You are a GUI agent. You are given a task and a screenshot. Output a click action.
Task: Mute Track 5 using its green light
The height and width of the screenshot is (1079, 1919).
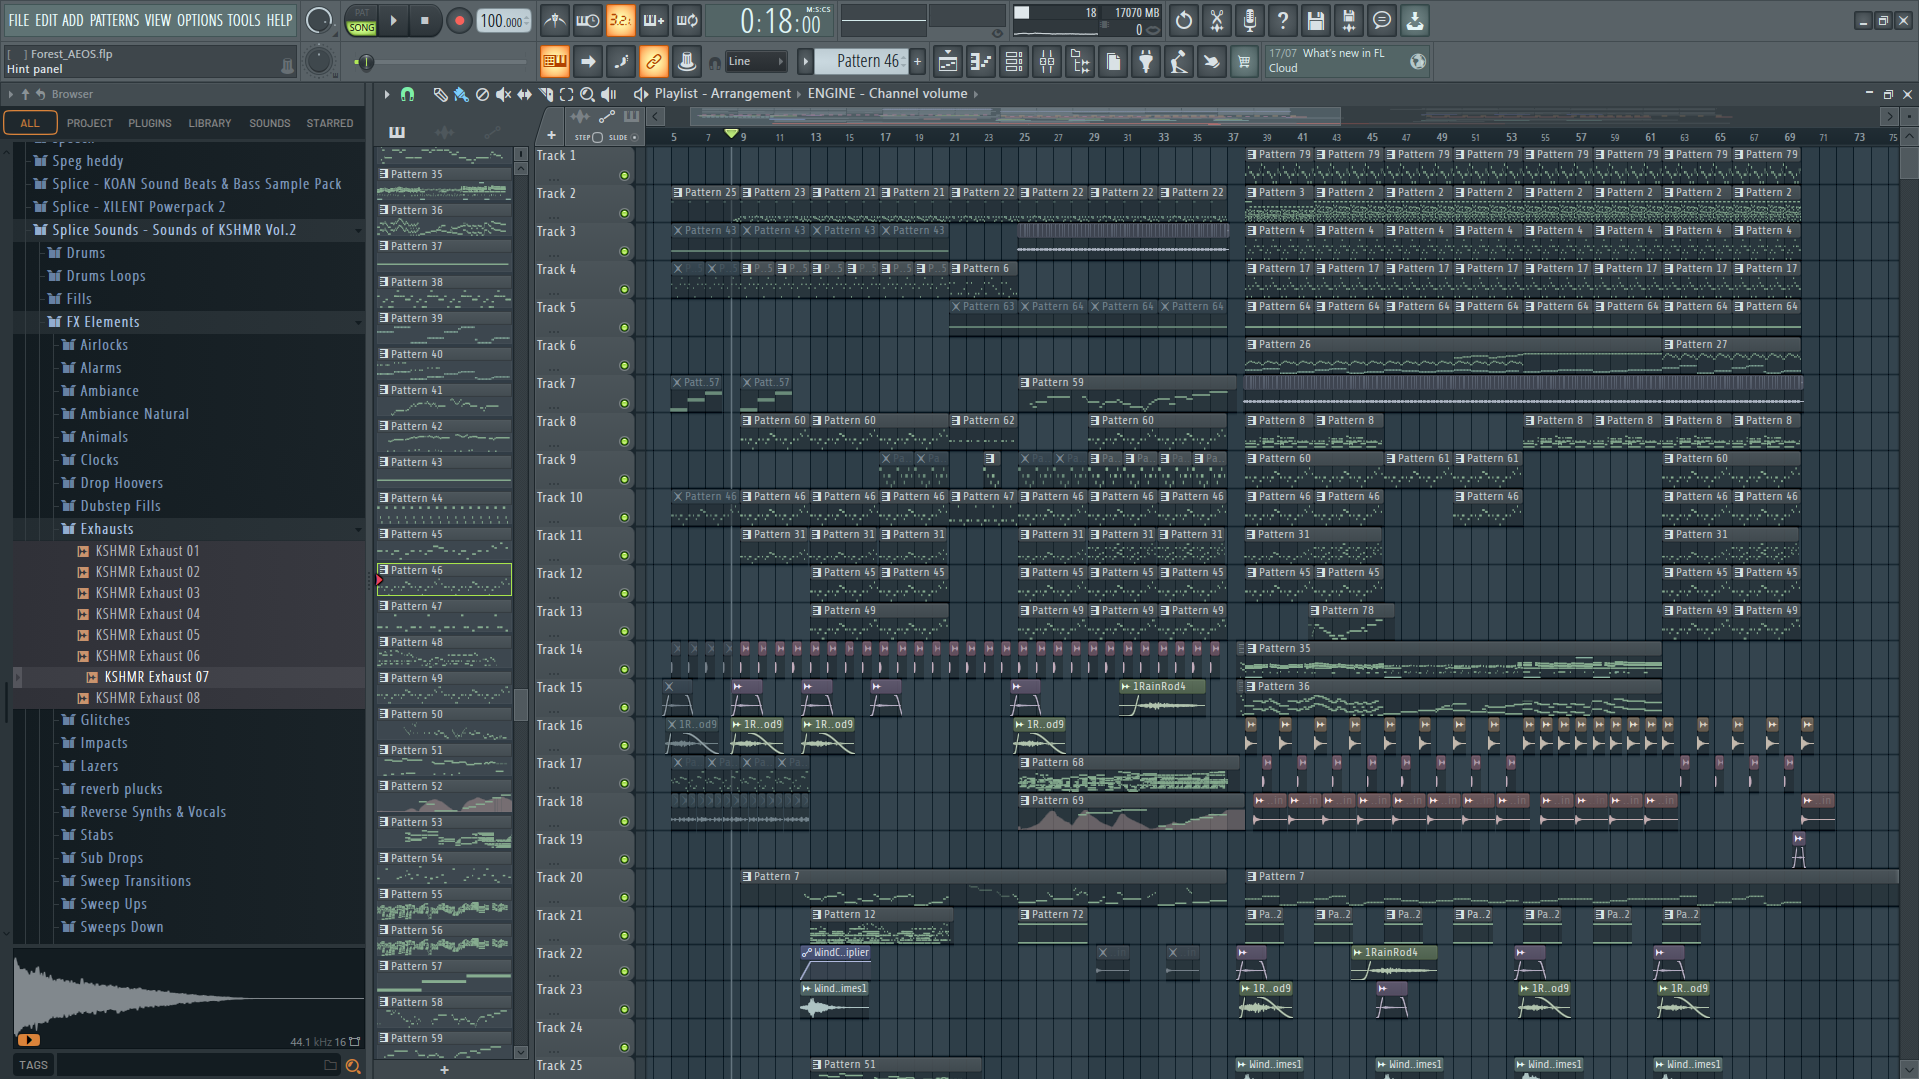624,327
